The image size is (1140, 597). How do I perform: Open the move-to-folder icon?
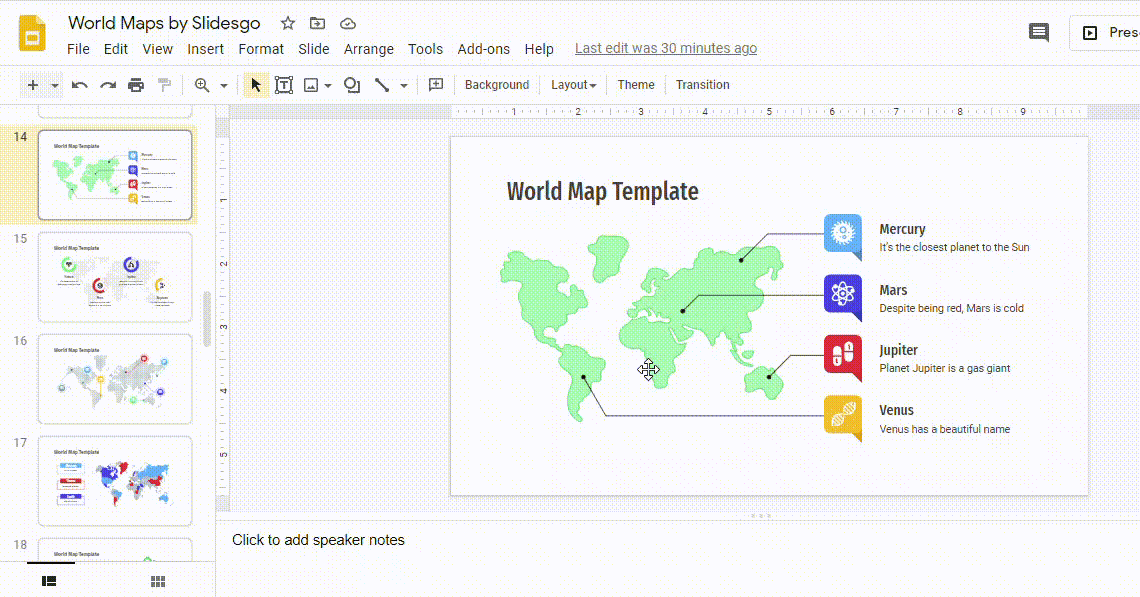tap(318, 23)
